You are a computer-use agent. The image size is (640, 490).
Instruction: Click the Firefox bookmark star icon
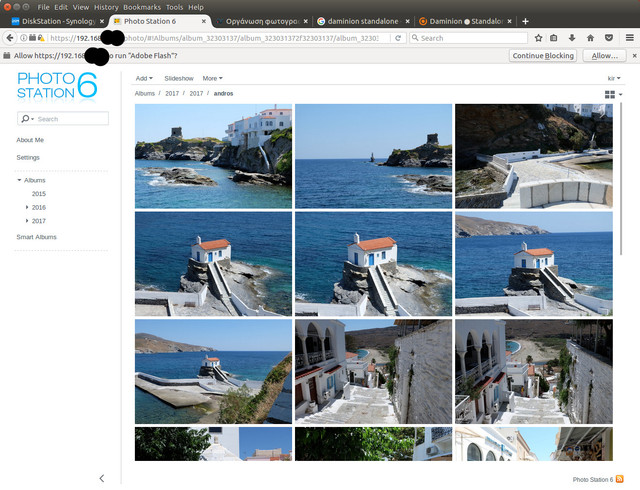[x=538, y=38]
